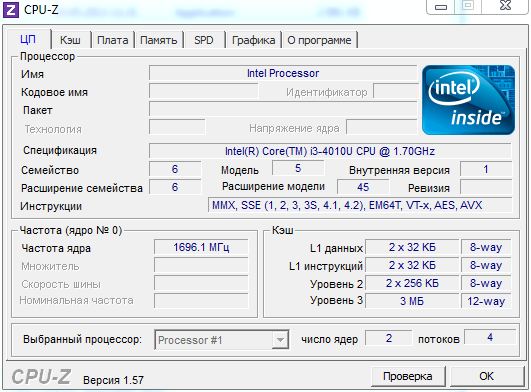The width and height of the screenshot is (531, 392).
Task: Click the empty Кодовое имя field
Action: coord(204,91)
